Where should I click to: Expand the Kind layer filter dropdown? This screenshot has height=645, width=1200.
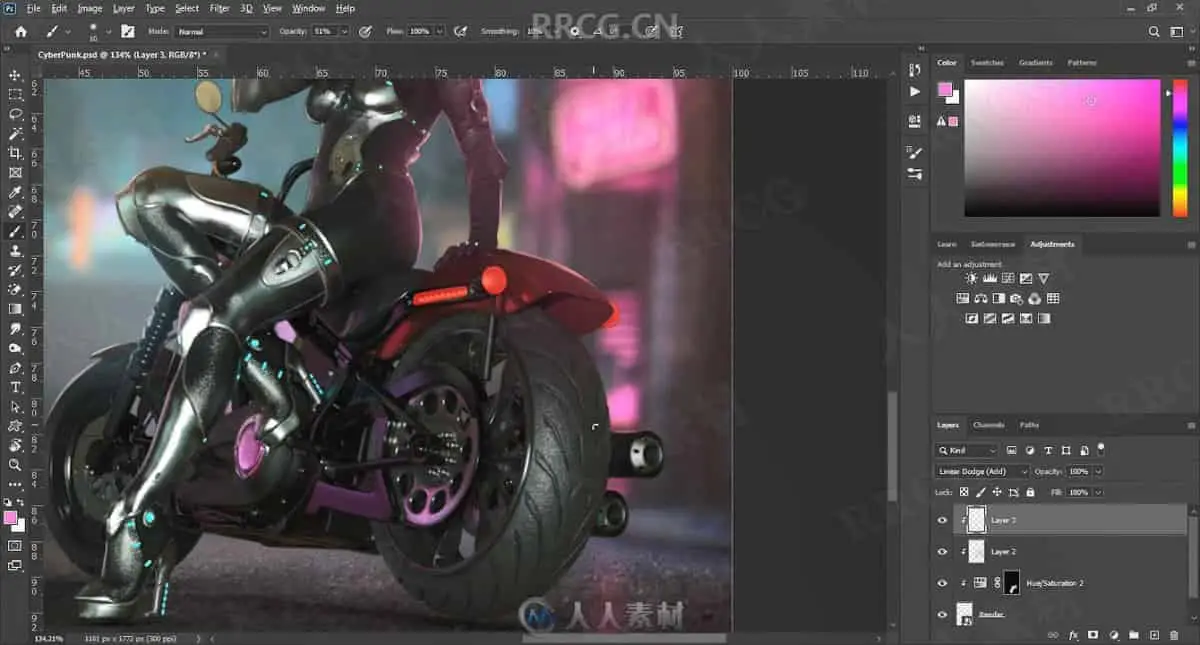967,451
